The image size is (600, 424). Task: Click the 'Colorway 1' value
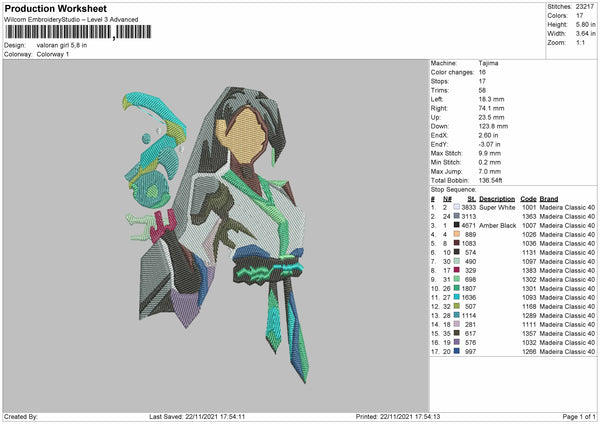pyautogui.click(x=53, y=54)
